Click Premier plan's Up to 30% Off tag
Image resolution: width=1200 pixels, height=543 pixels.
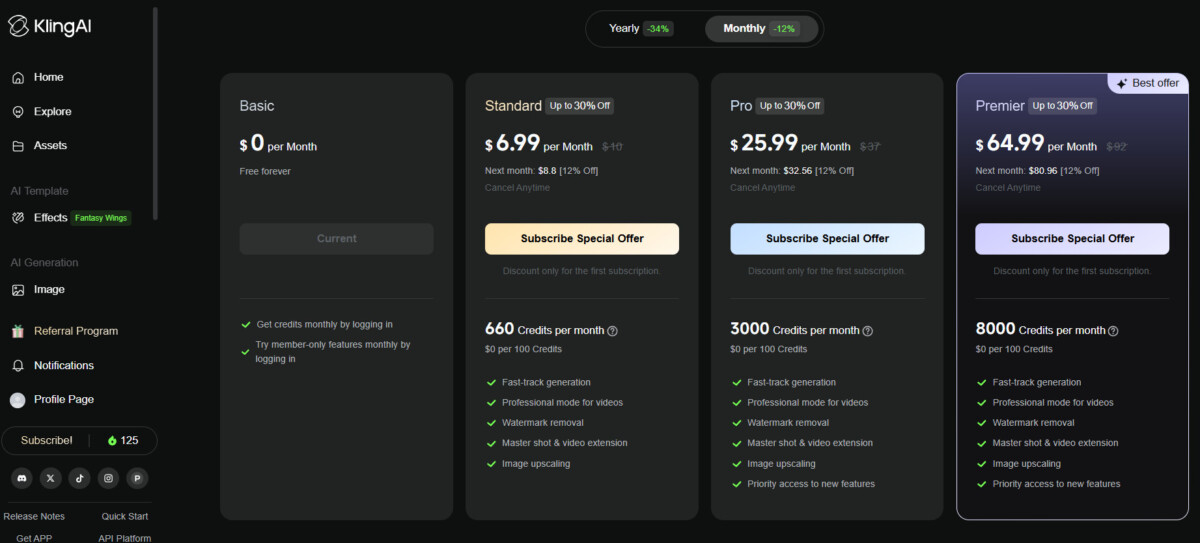click(1063, 106)
